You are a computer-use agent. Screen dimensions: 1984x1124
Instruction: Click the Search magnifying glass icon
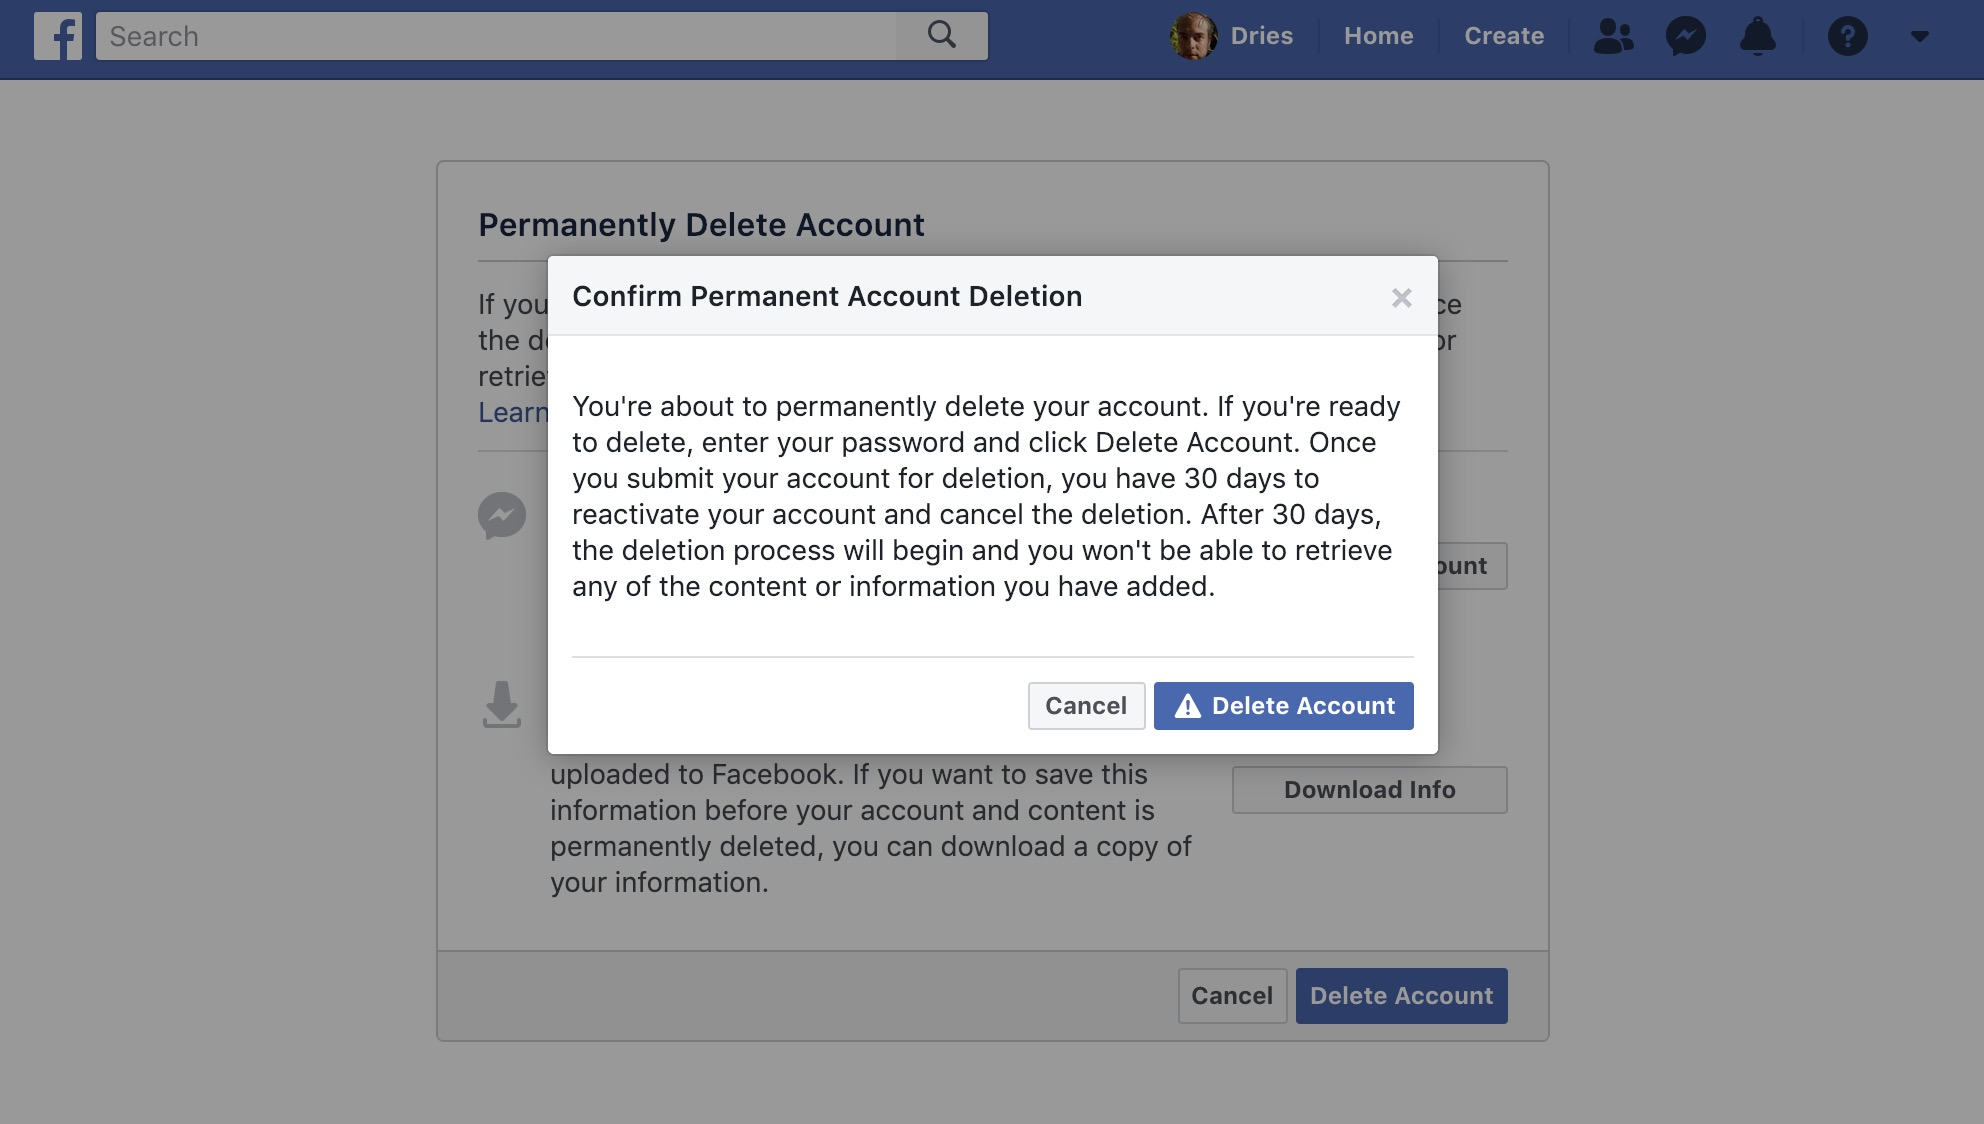pyautogui.click(x=942, y=35)
